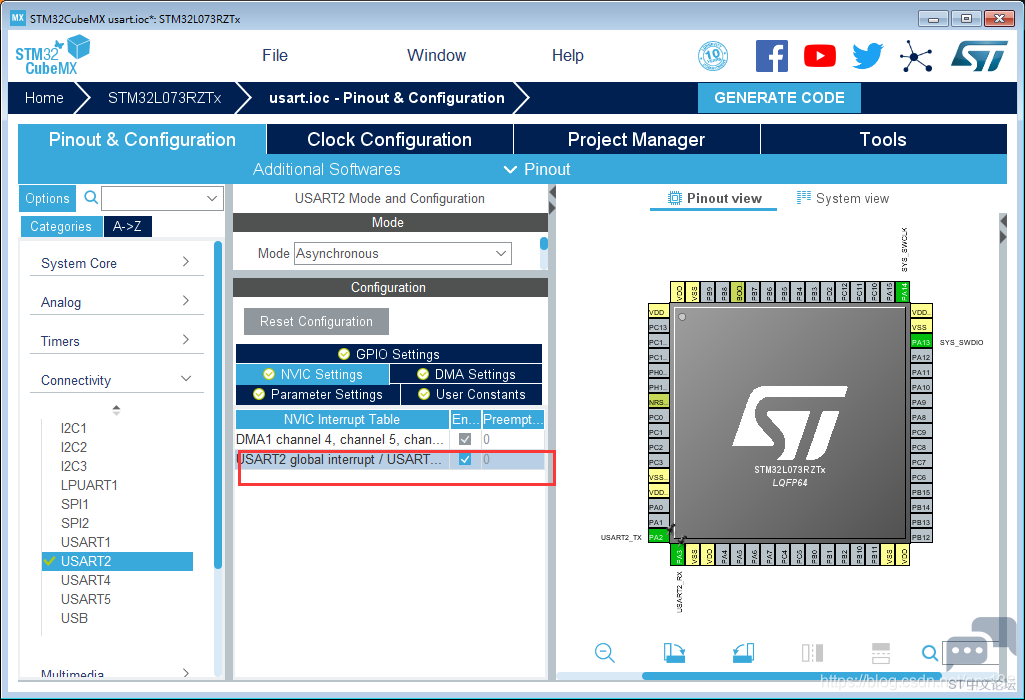Image resolution: width=1025 pixels, height=700 pixels.
Task: Switch to System view
Action: [x=843, y=198]
